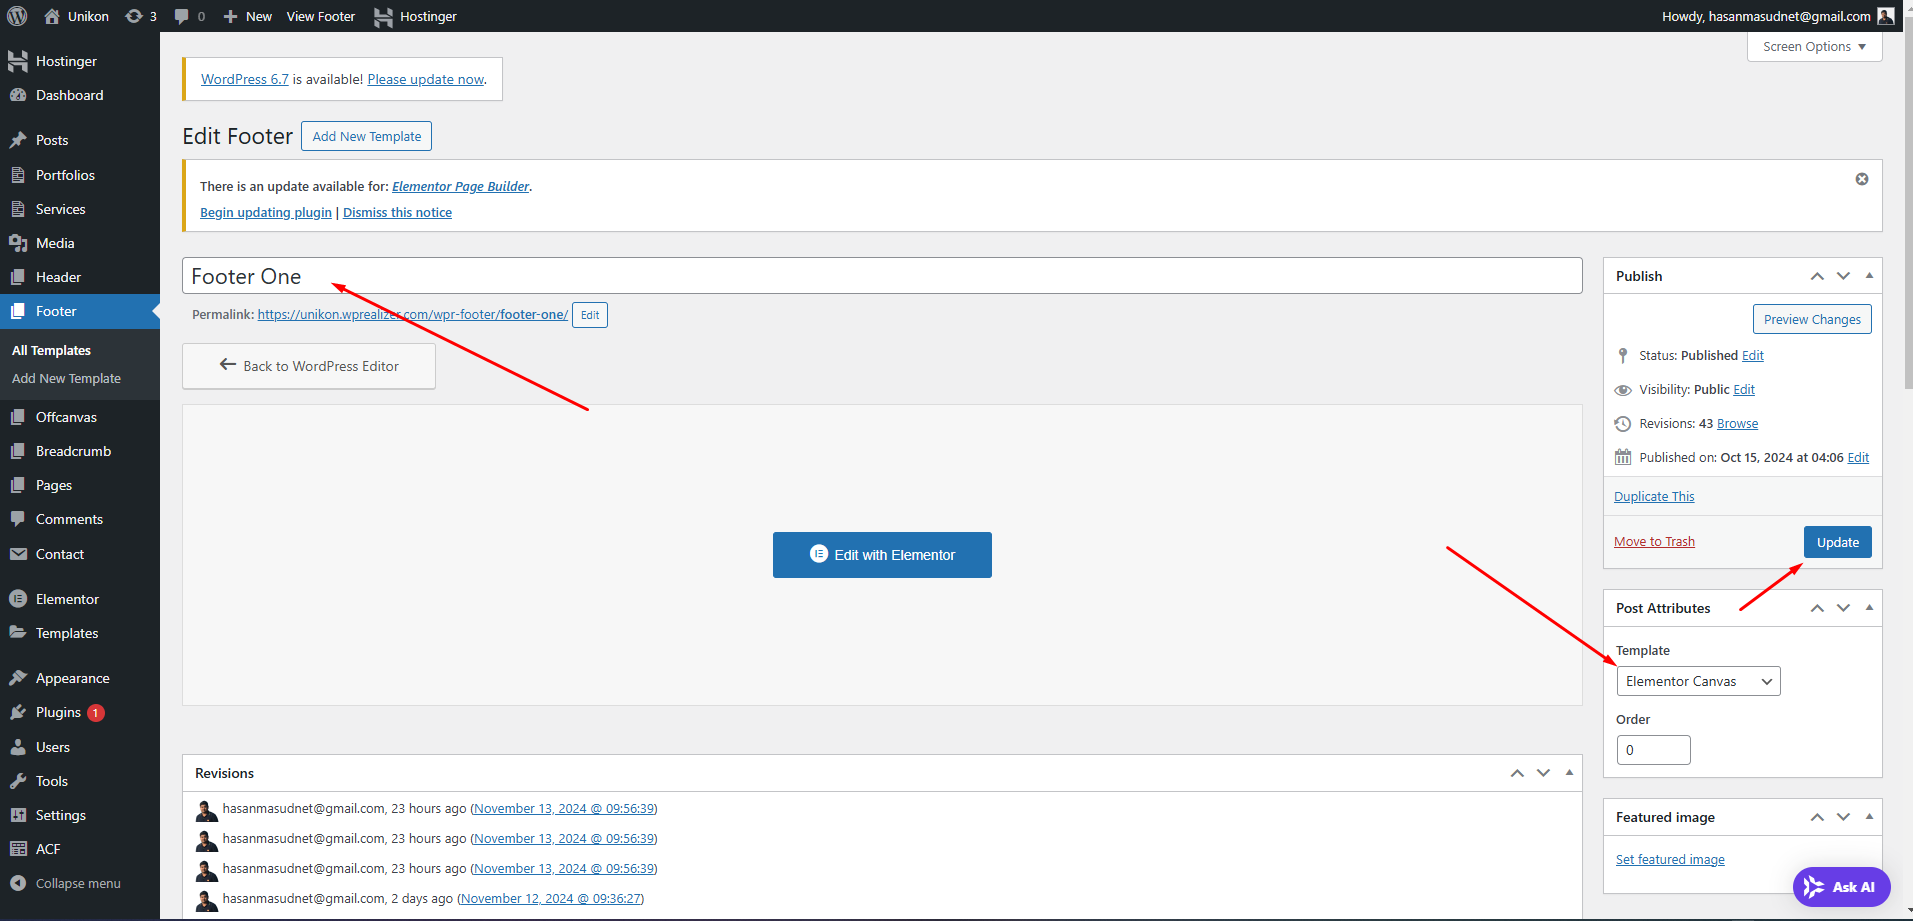This screenshot has height=921, width=1913.
Task: Click the blue Update button
Action: pyautogui.click(x=1837, y=542)
